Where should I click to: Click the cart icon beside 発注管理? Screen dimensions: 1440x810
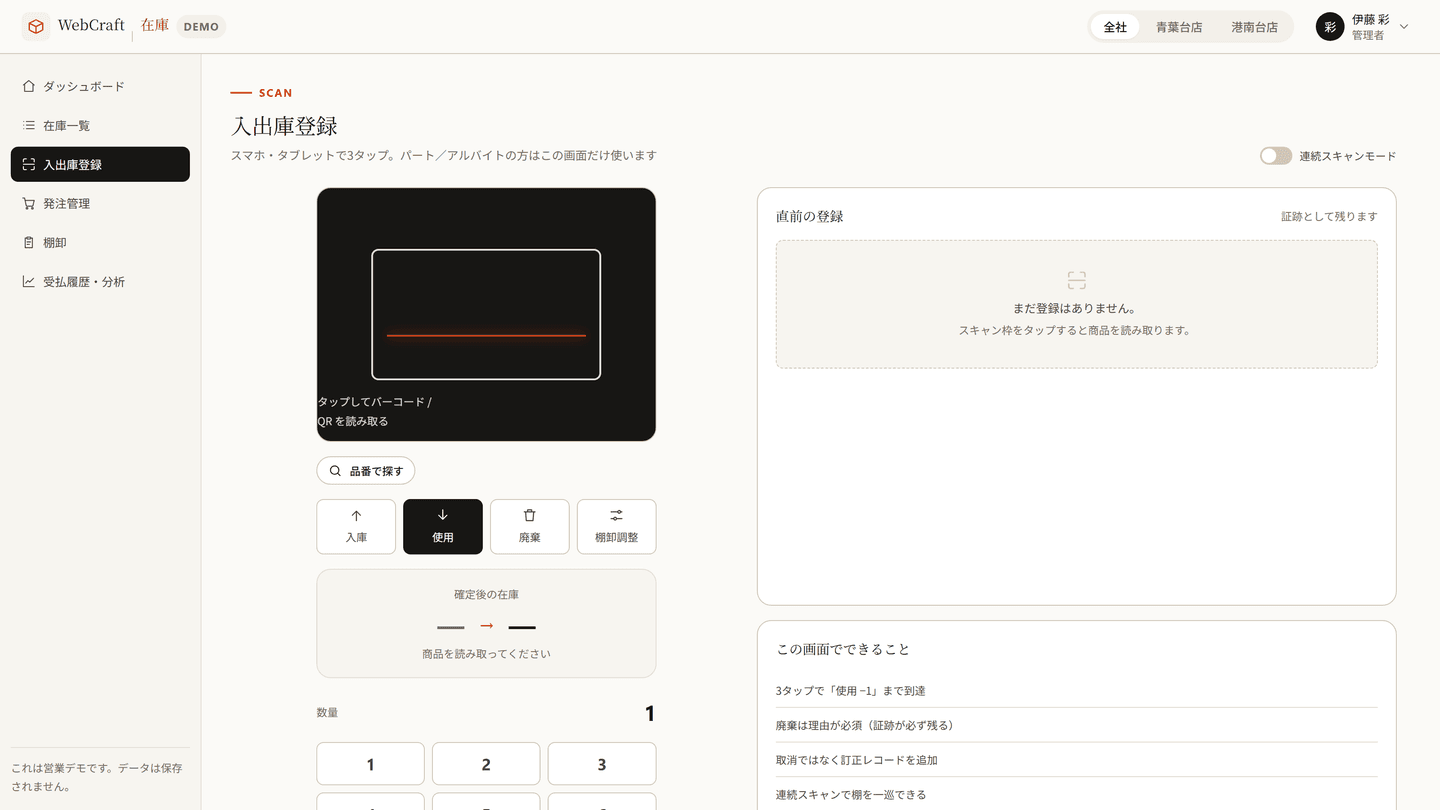29,203
